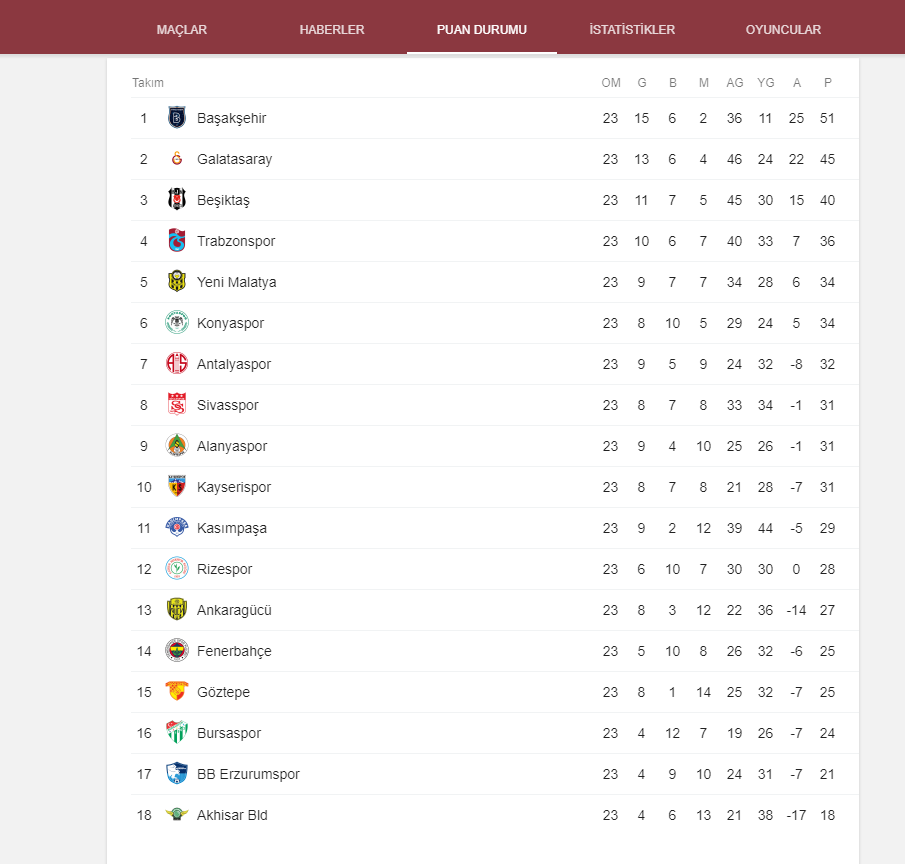Screen dimensions: 905x864
Task: Select the PUAN DURUMU tab
Action: click(x=482, y=29)
